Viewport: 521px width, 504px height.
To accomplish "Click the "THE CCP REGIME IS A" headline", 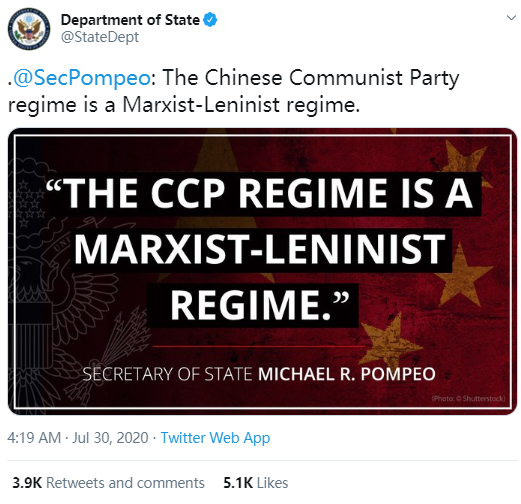I will [262, 193].
